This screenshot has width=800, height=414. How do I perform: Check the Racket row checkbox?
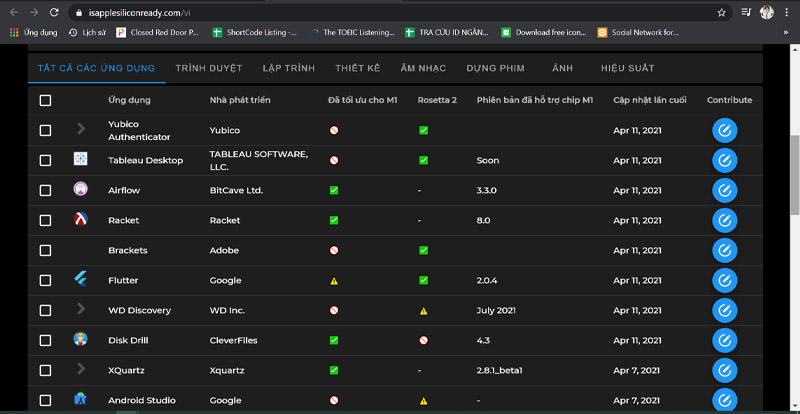click(x=45, y=221)
